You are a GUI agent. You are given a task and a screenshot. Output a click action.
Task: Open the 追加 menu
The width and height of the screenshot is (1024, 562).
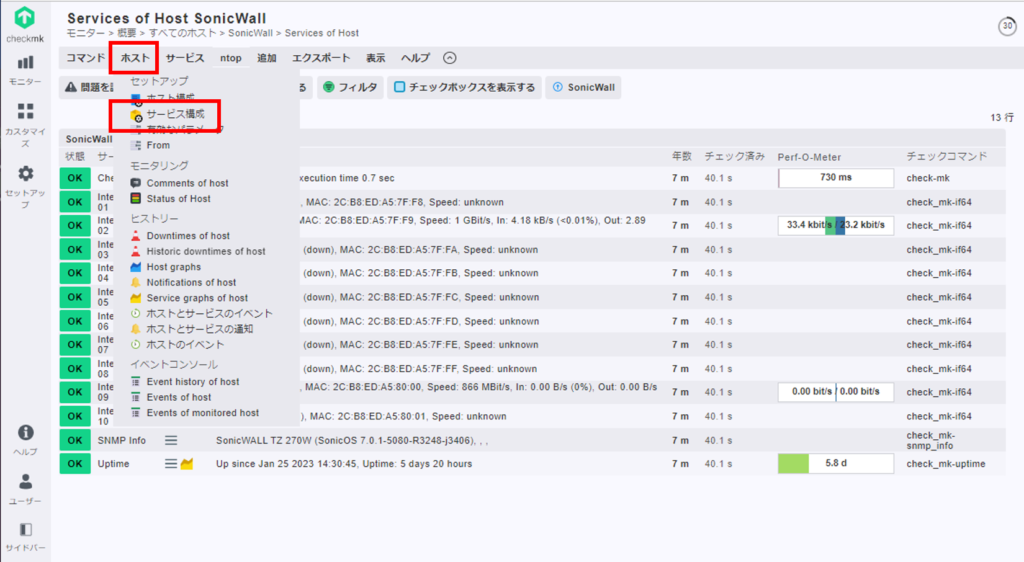pos(266,58)
